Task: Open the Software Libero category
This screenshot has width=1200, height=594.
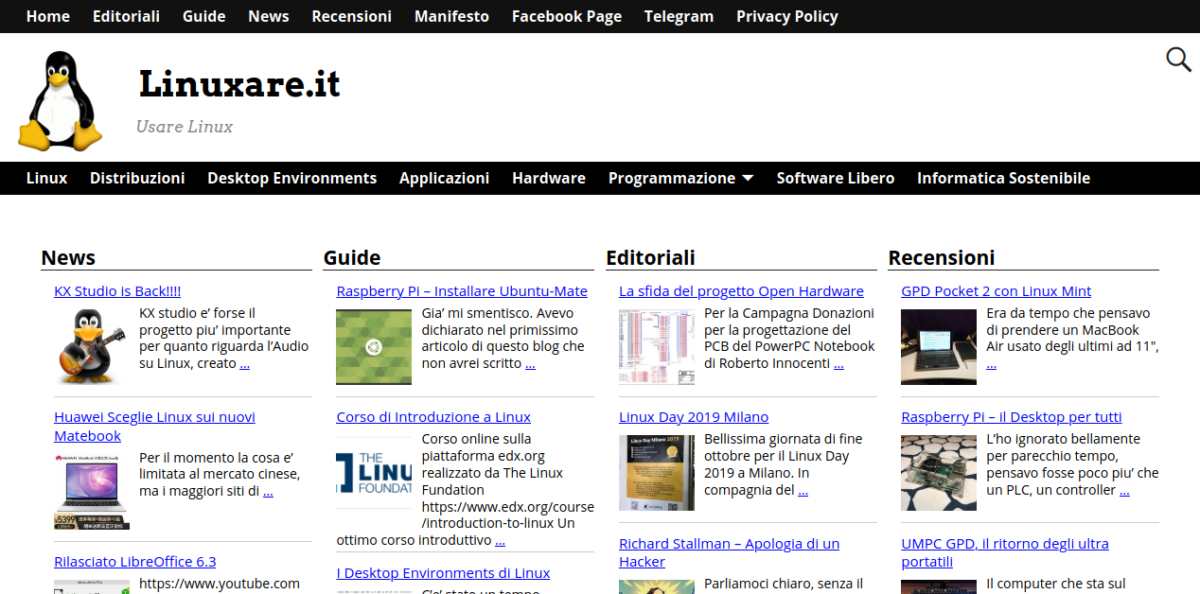Action: (x=836, y=178)
